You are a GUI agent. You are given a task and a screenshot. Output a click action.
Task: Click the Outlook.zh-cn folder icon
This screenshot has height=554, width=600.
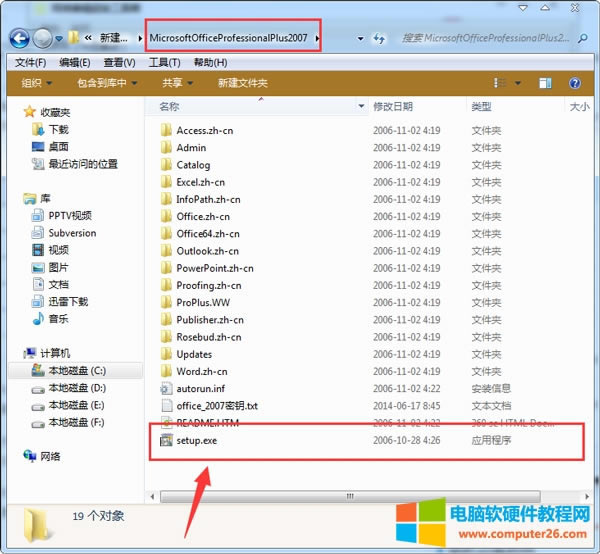point(166,251)
